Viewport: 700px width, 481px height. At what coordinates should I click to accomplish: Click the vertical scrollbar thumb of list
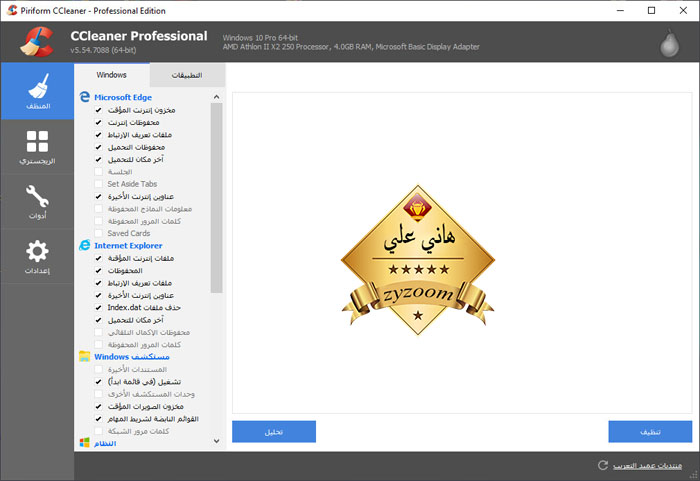(x=217, y=198)
